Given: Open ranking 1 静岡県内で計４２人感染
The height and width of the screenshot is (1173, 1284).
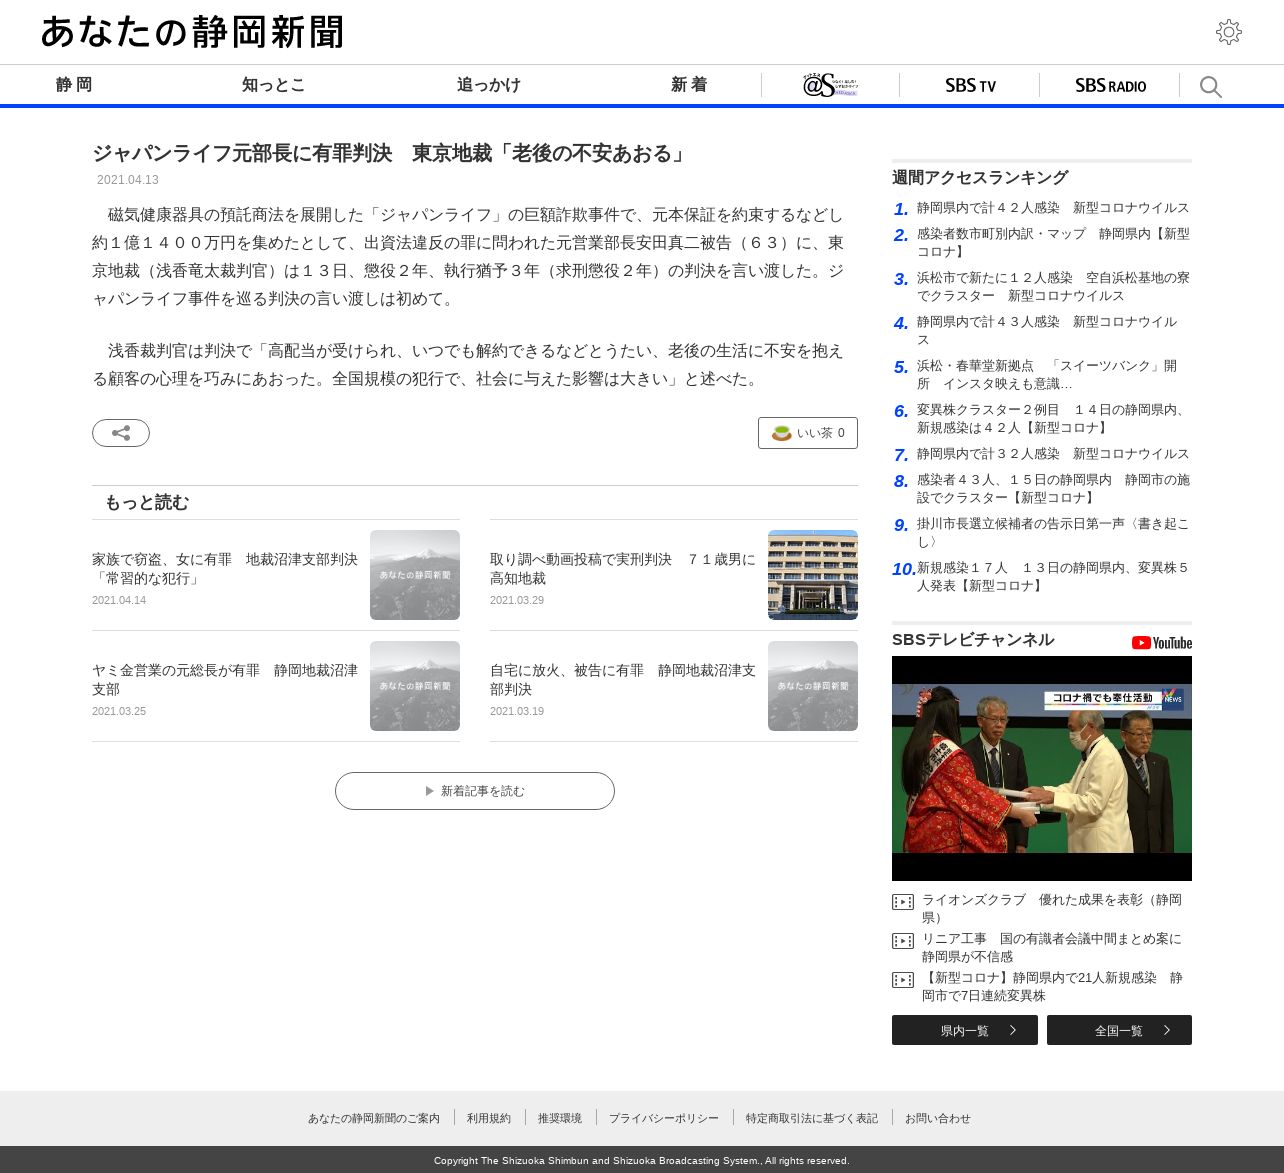Looking at the screenshot, I should pos(1053,208).
